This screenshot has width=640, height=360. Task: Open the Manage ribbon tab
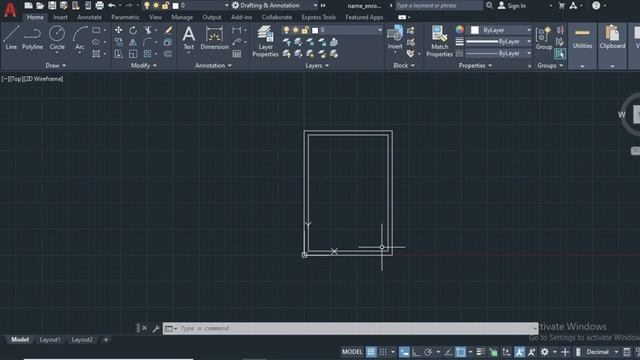(182, 17)
